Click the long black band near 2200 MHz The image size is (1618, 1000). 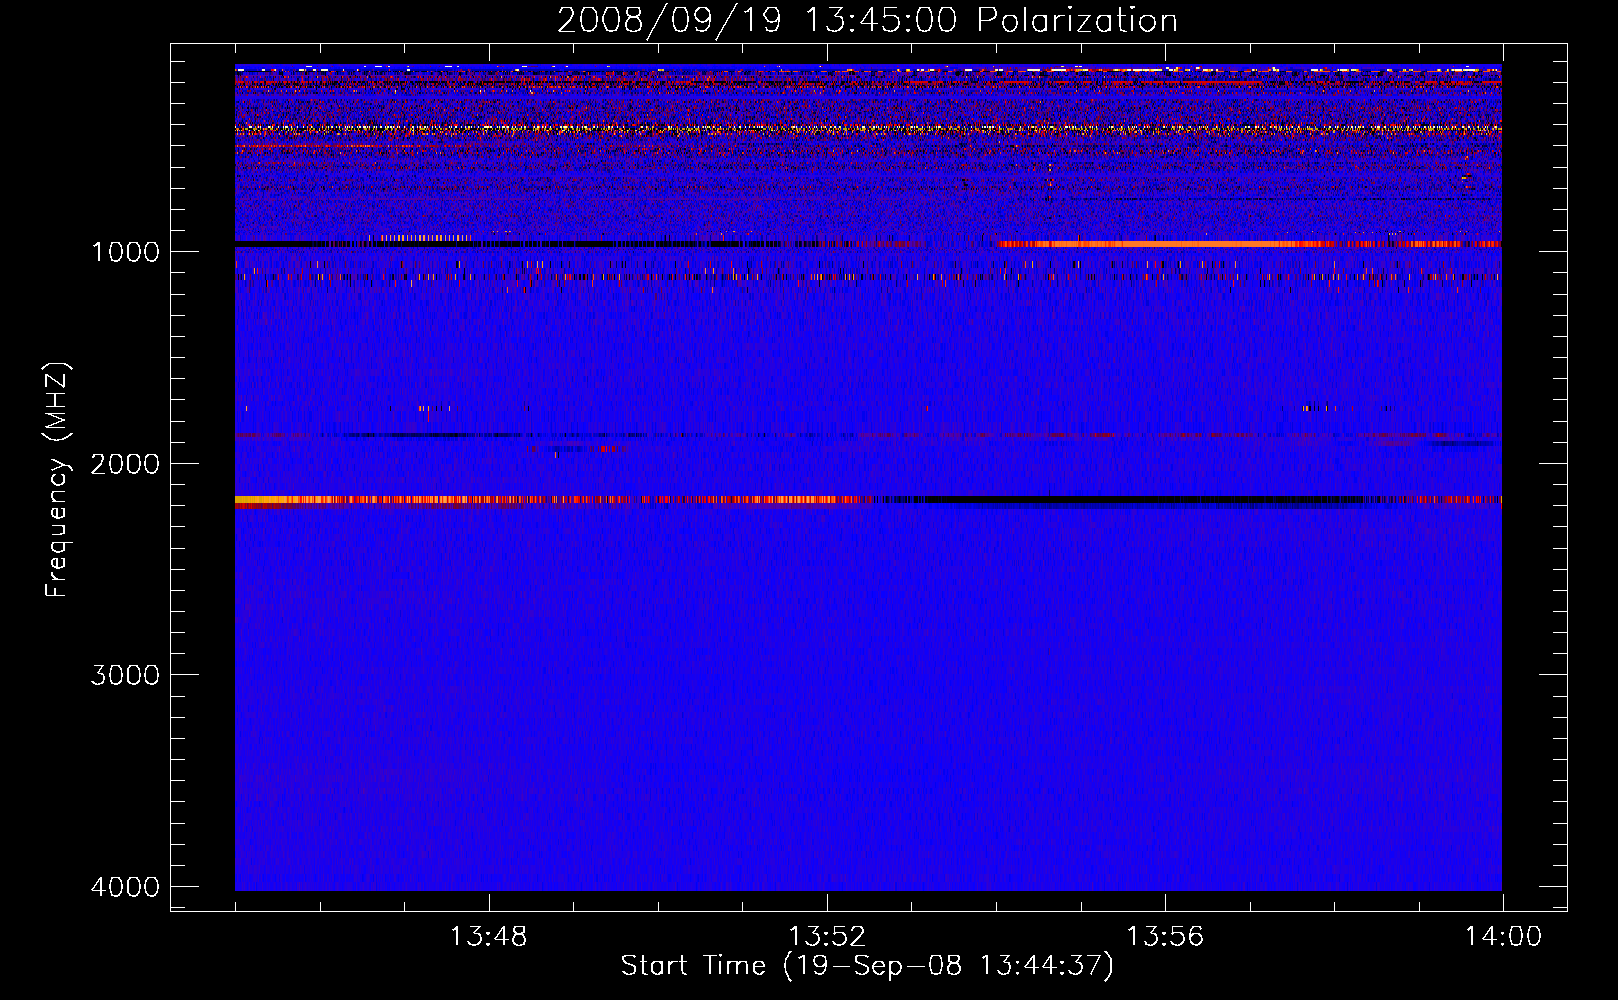tap(1145, 499)
